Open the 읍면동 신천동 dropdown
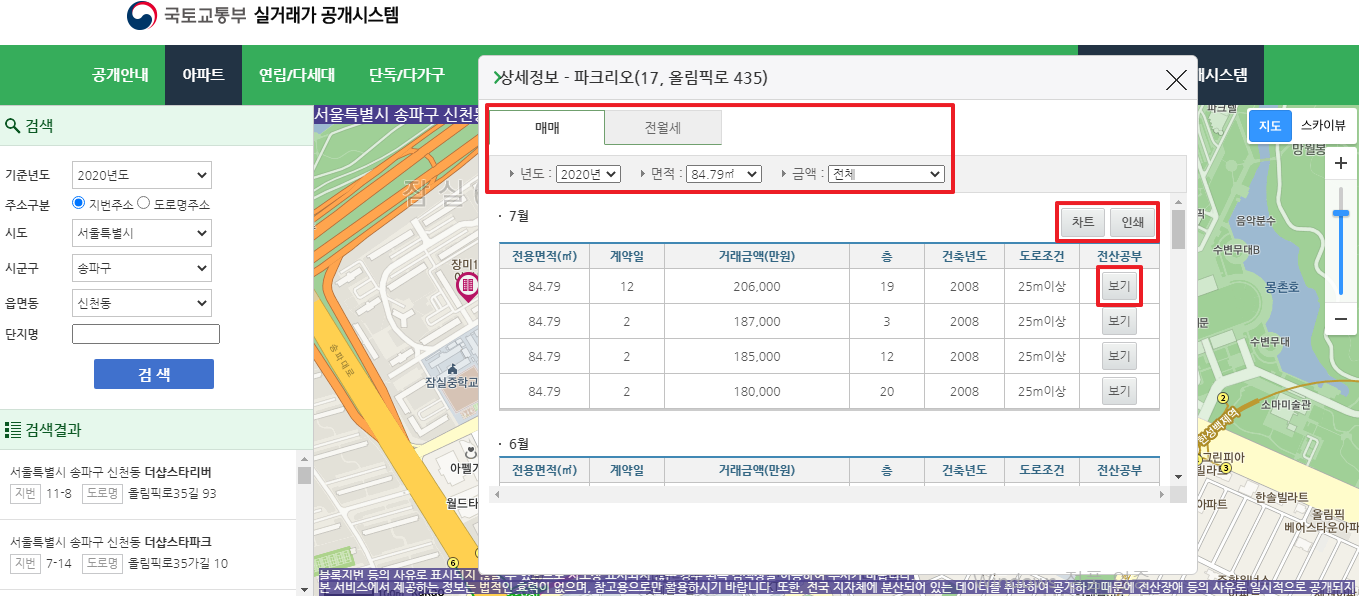Image resolution: width=1359 pixels, height=596 pixels. pyautogui.click(x=142, y=302)
